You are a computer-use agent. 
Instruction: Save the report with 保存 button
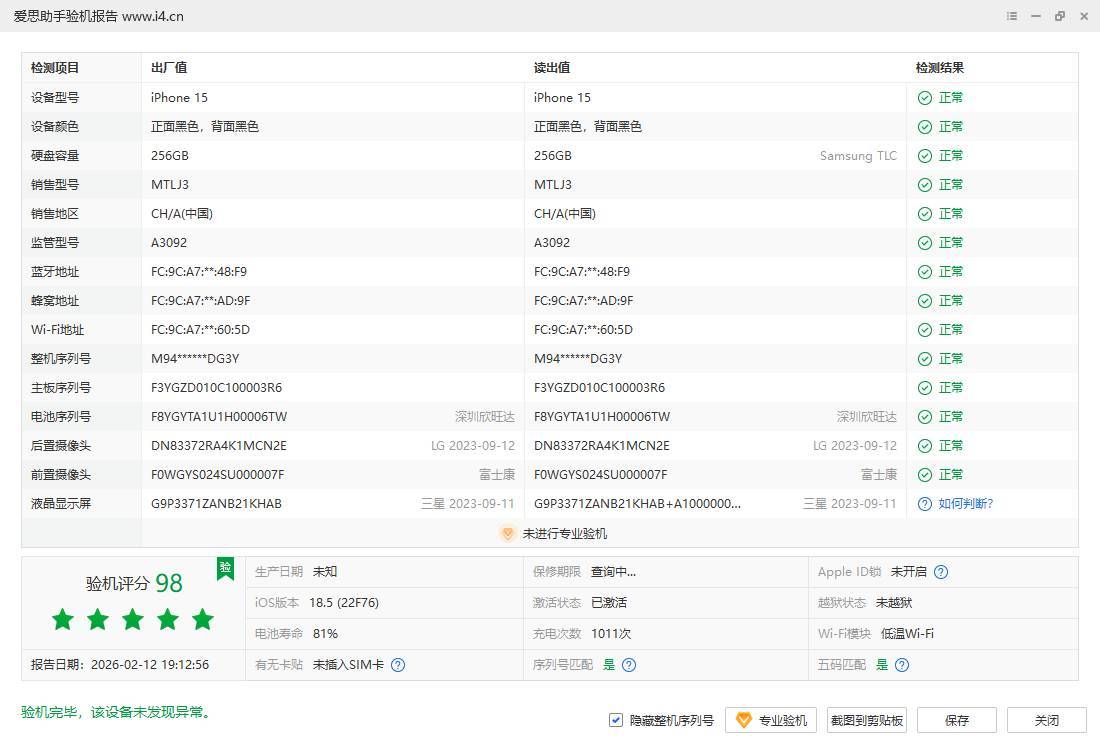tap(957, 720)
